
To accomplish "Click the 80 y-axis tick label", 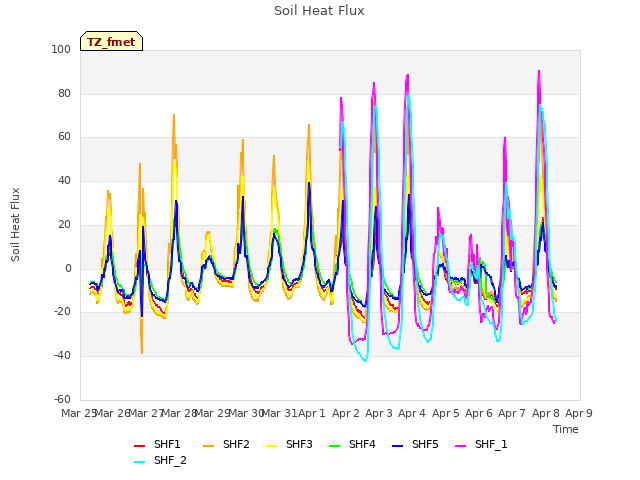I will 64,93.
